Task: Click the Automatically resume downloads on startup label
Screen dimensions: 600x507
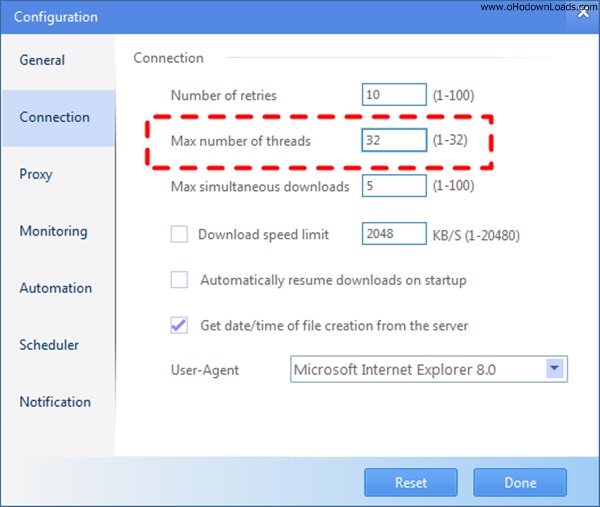Action: pos(333,280)
